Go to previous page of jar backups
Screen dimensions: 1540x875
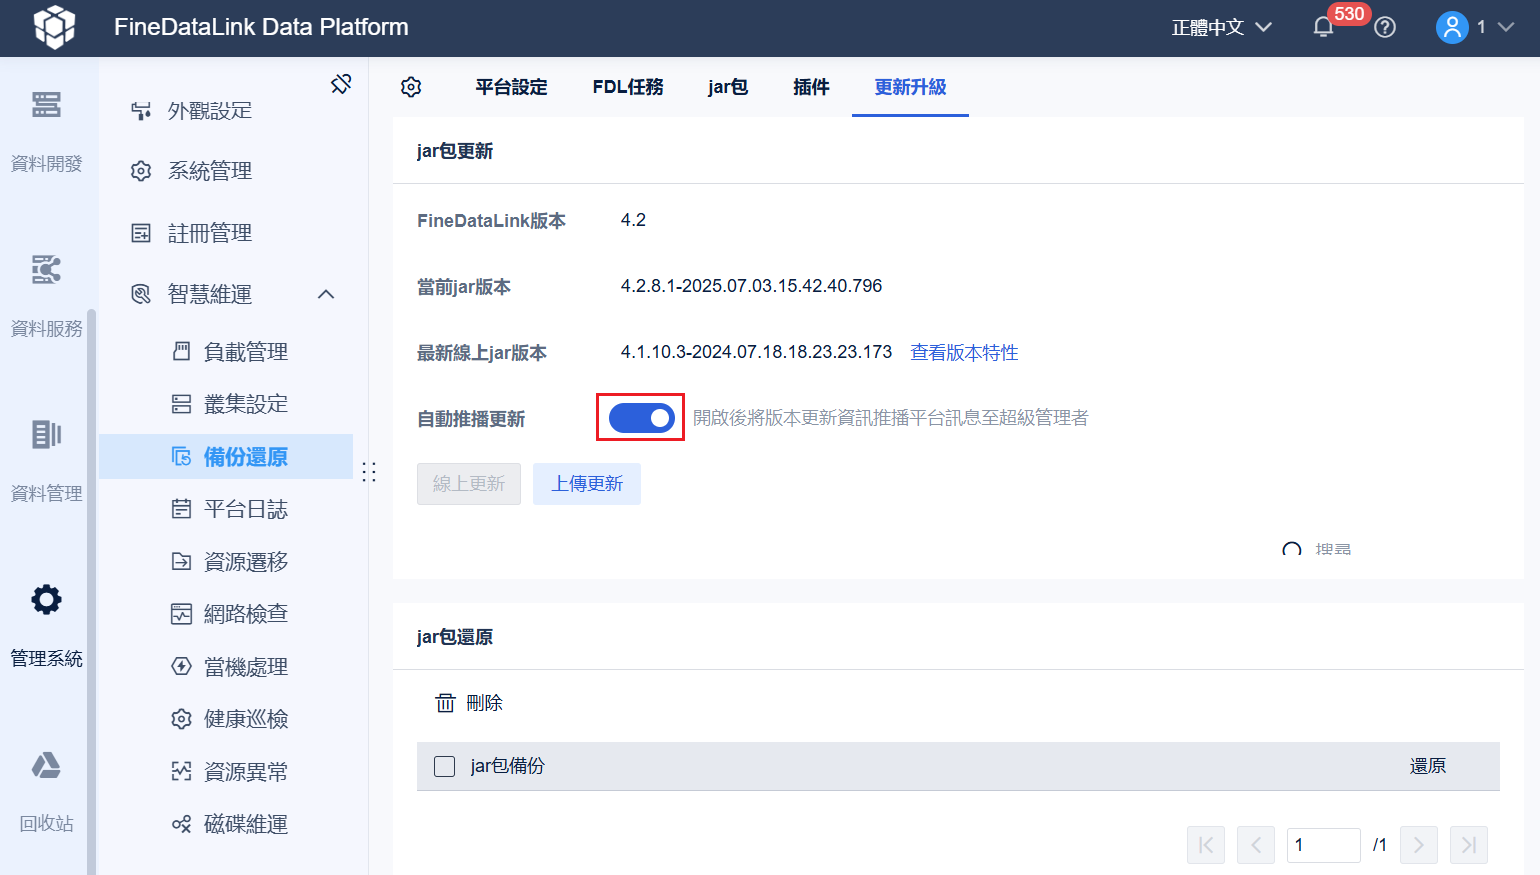tap(1256, 845)
